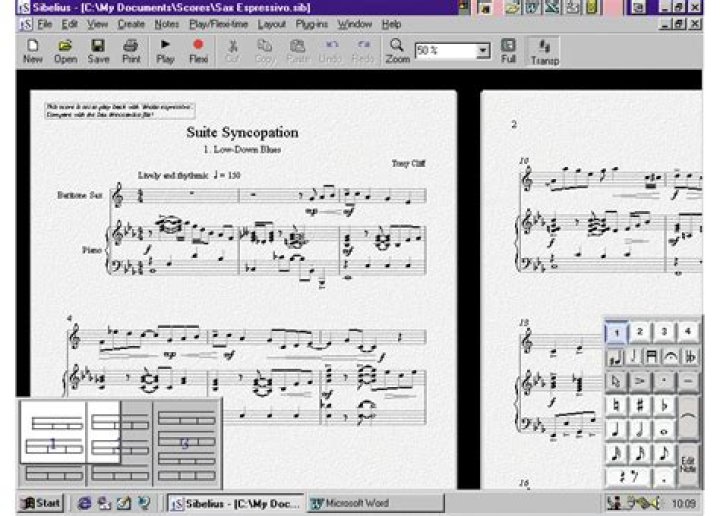Click the rest button on keypad

pyautogui.click(x=628, y=477)
